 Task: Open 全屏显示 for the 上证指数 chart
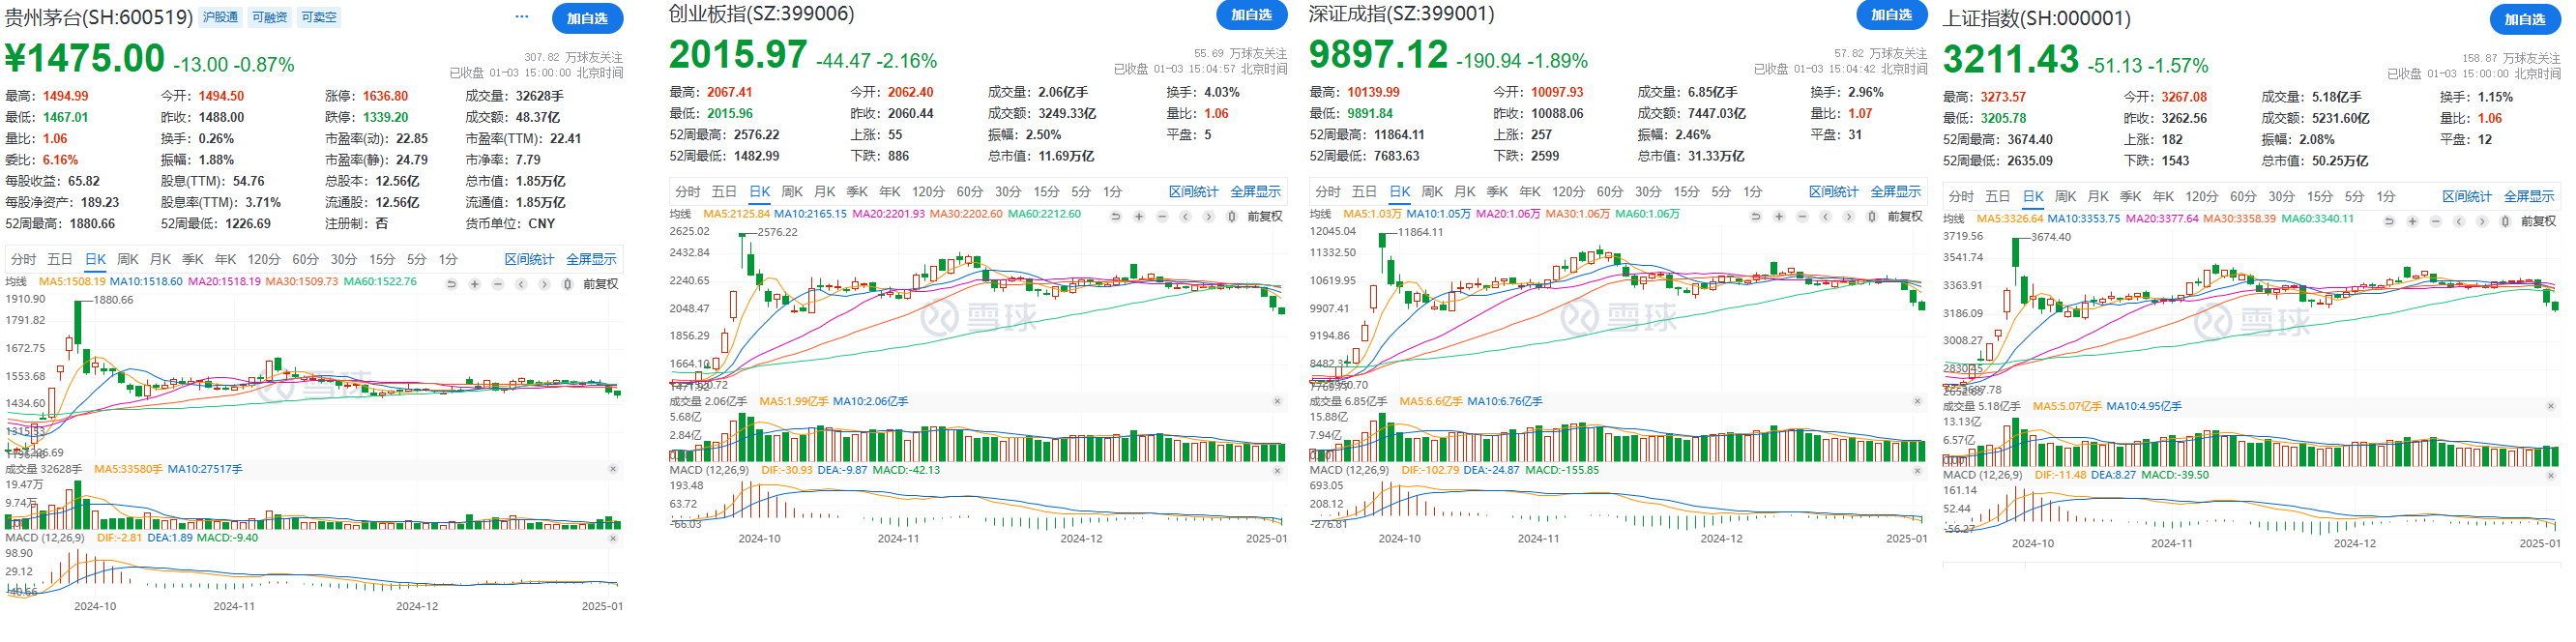(2529, 196)
